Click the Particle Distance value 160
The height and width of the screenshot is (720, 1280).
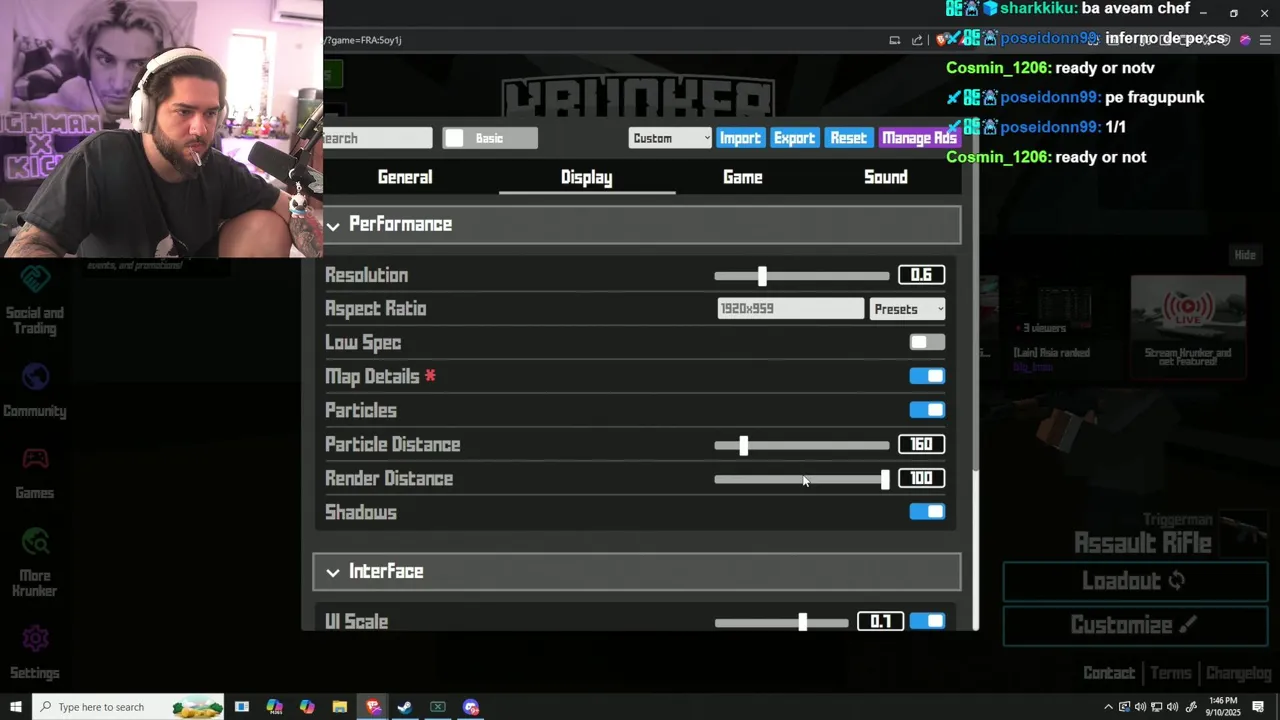921,445
